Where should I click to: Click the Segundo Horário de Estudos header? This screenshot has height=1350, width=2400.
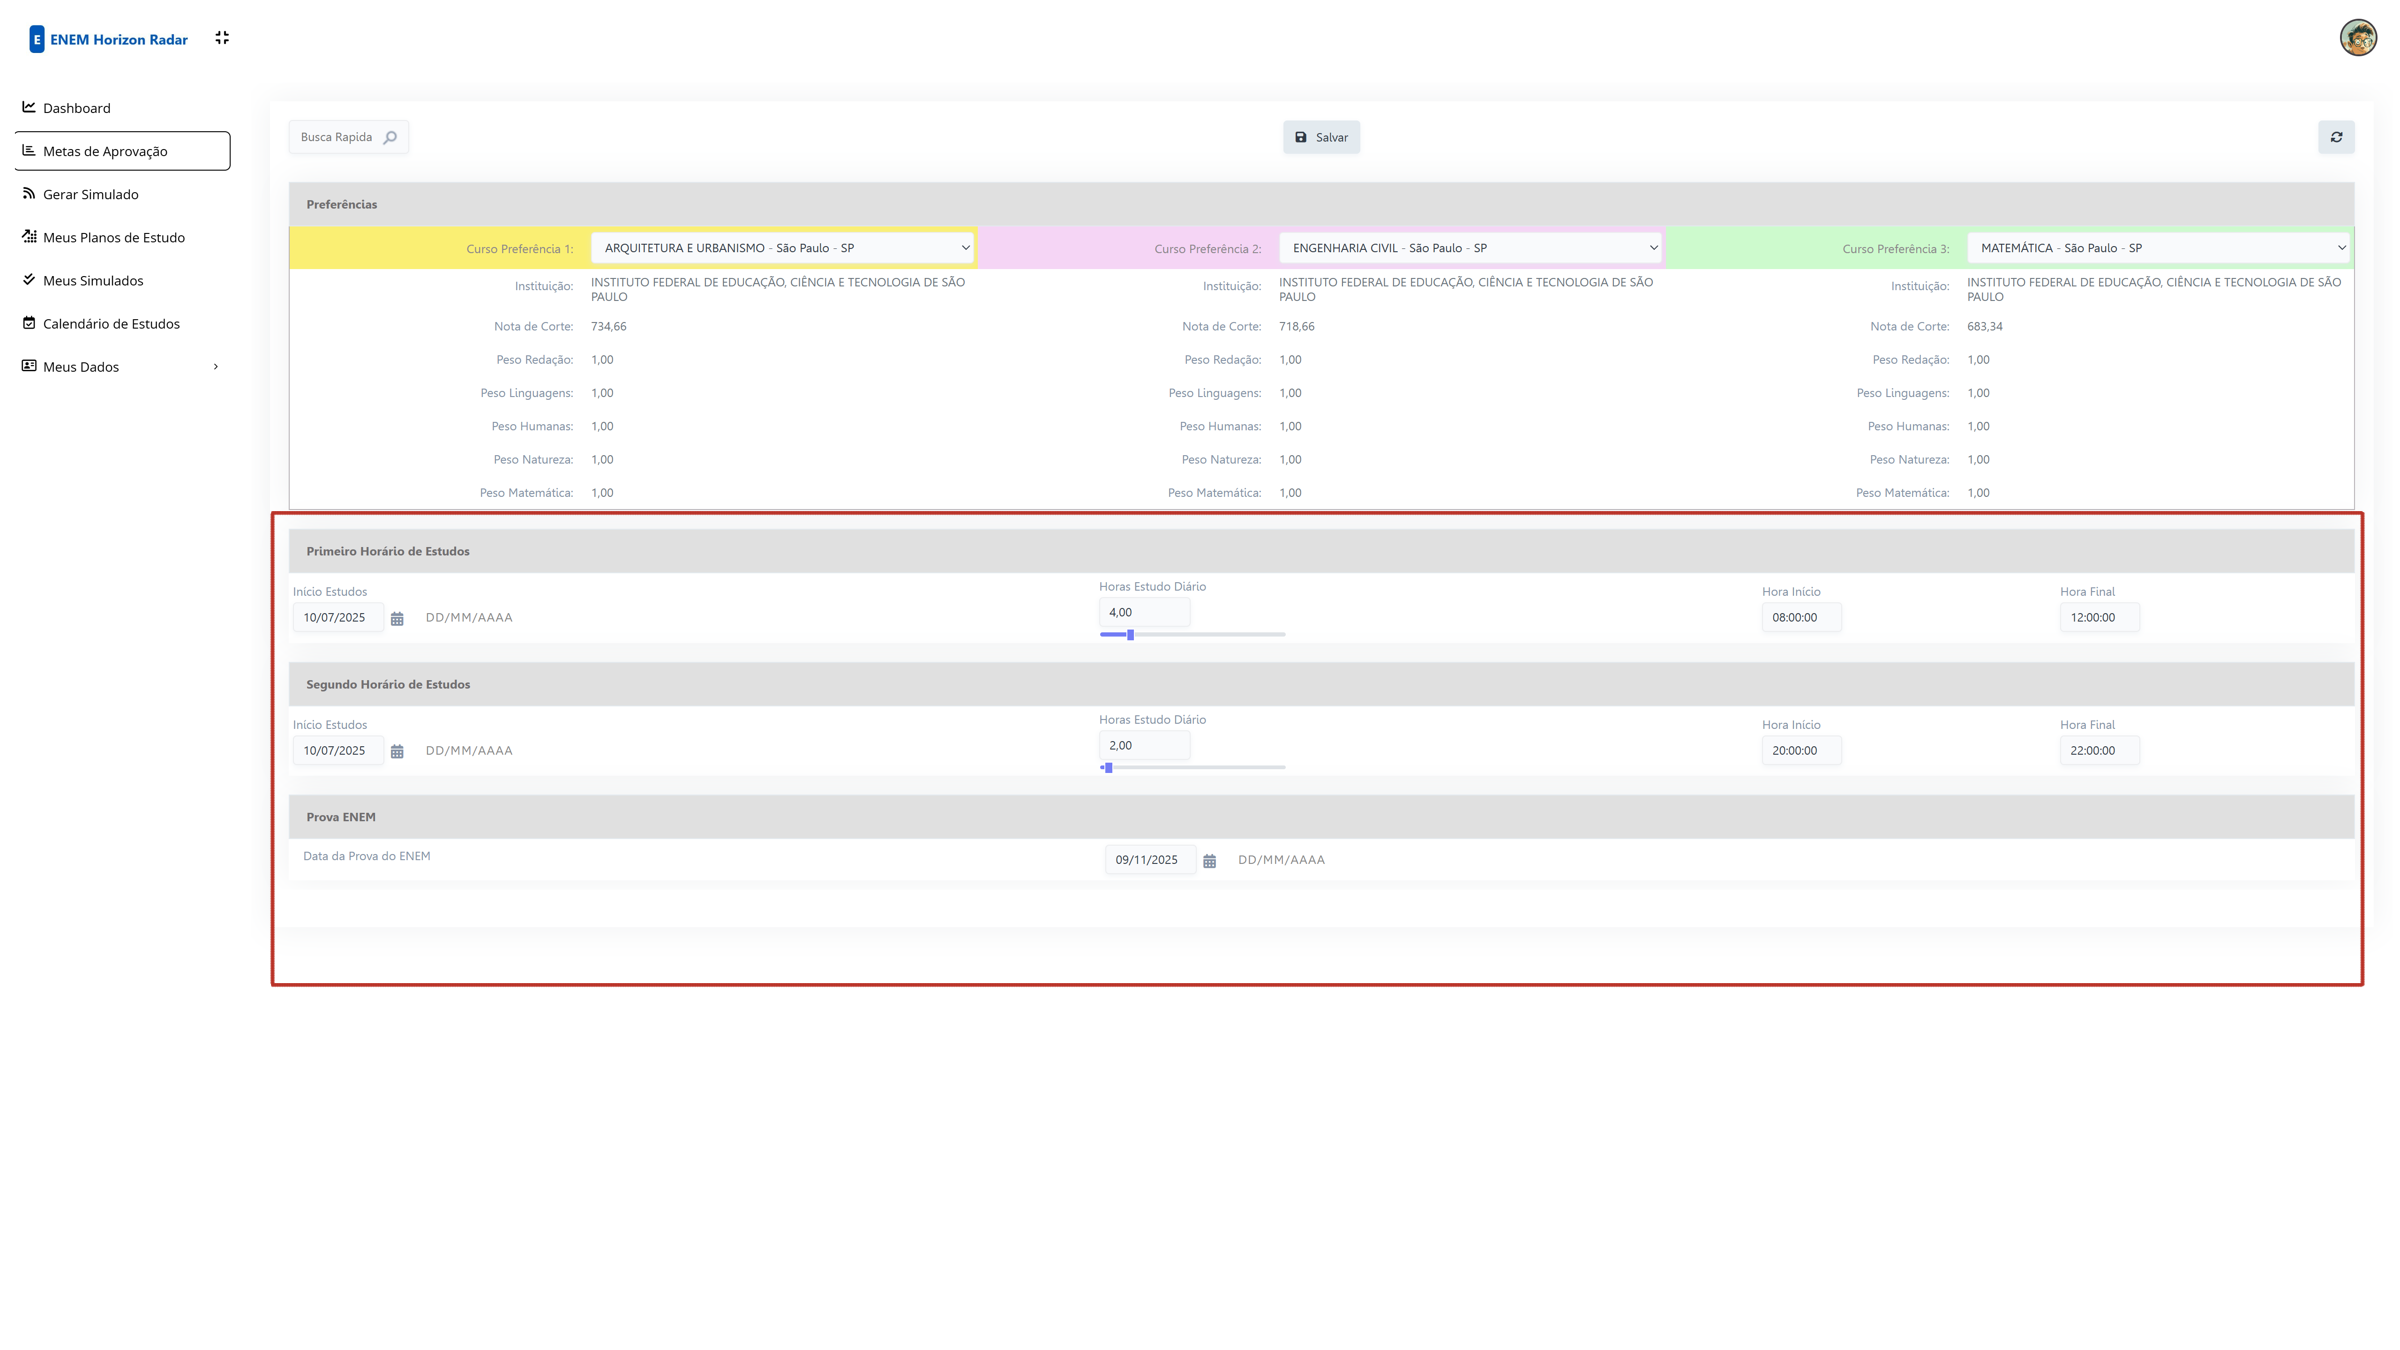[x=1321, y=684]
